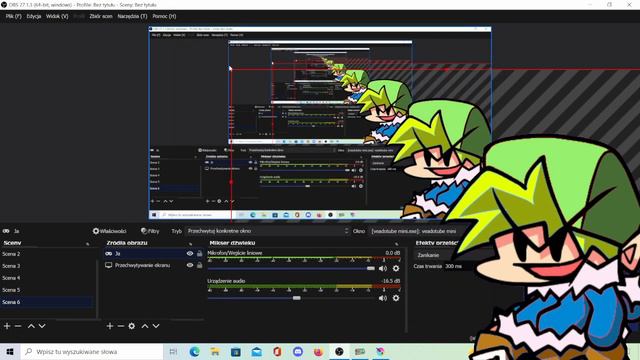This screenshot has height=360, width=640.
Task: Click the Urządzenie audio volume slider handle
Action: [297, 298]
